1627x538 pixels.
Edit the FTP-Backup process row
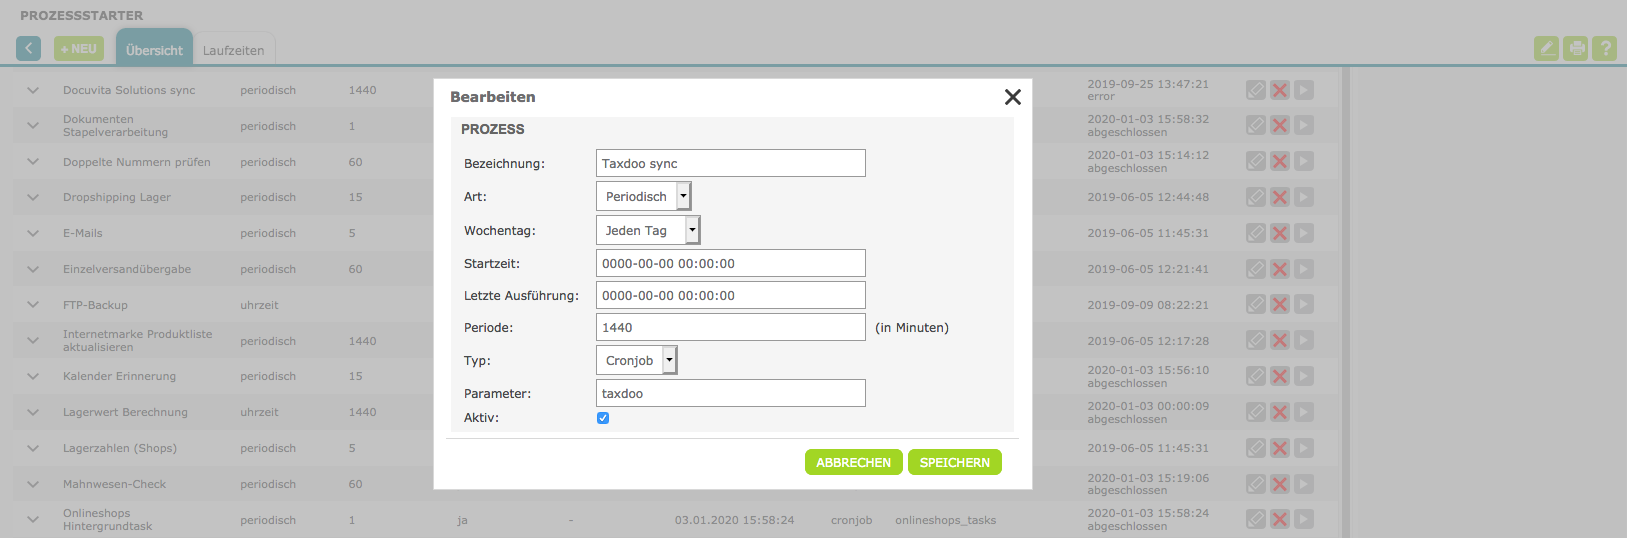point(1256,305)
